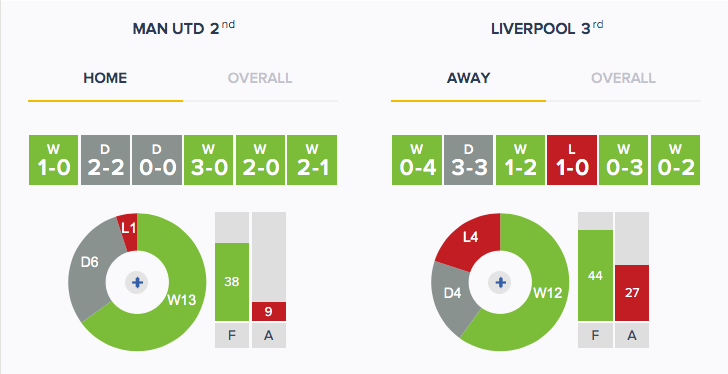Click Man Utd D6 grey donut segment
This screenshot has height=374, width=728.
[89, 263]
